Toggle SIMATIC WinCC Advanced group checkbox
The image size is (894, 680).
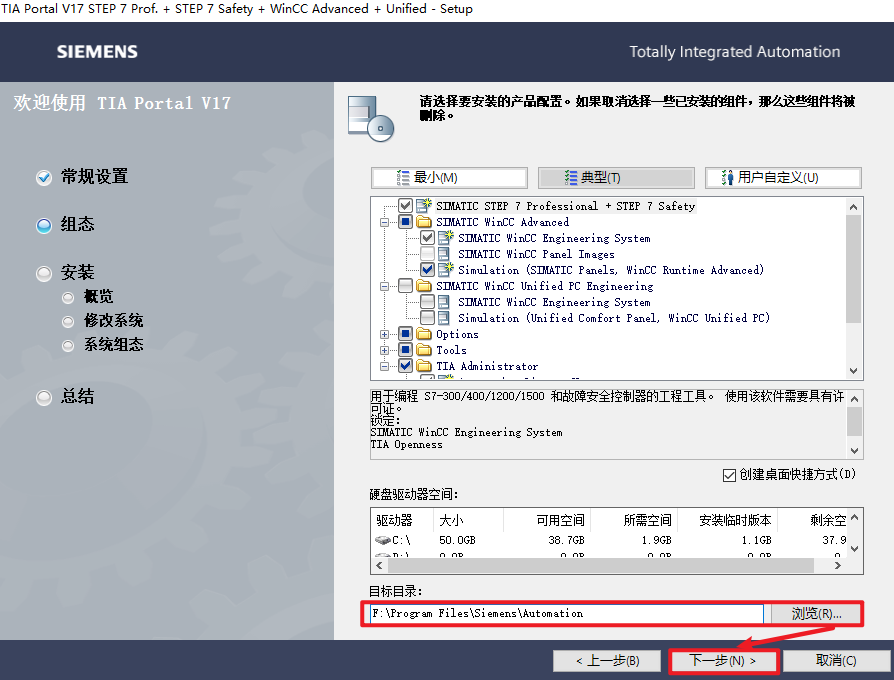click(x=405, y=221)
